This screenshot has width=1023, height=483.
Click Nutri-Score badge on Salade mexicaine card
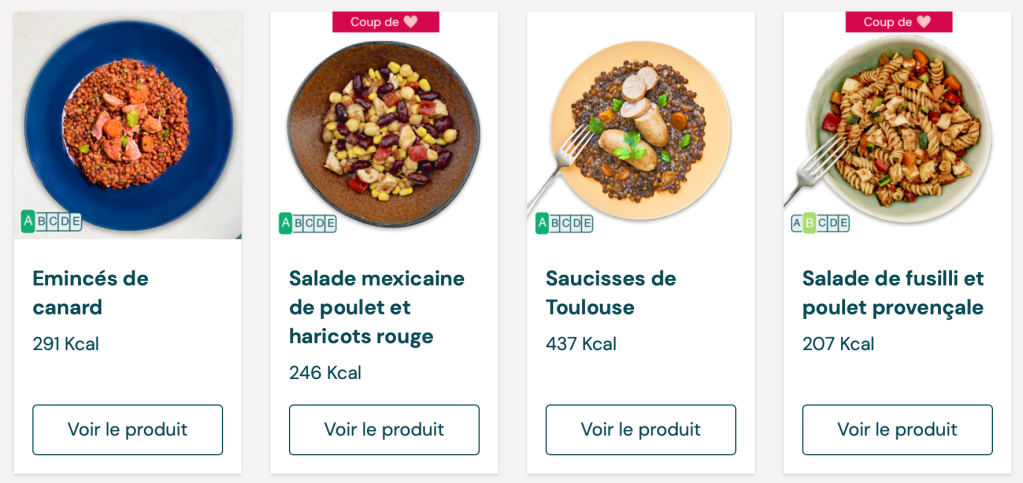pos(307,223)
